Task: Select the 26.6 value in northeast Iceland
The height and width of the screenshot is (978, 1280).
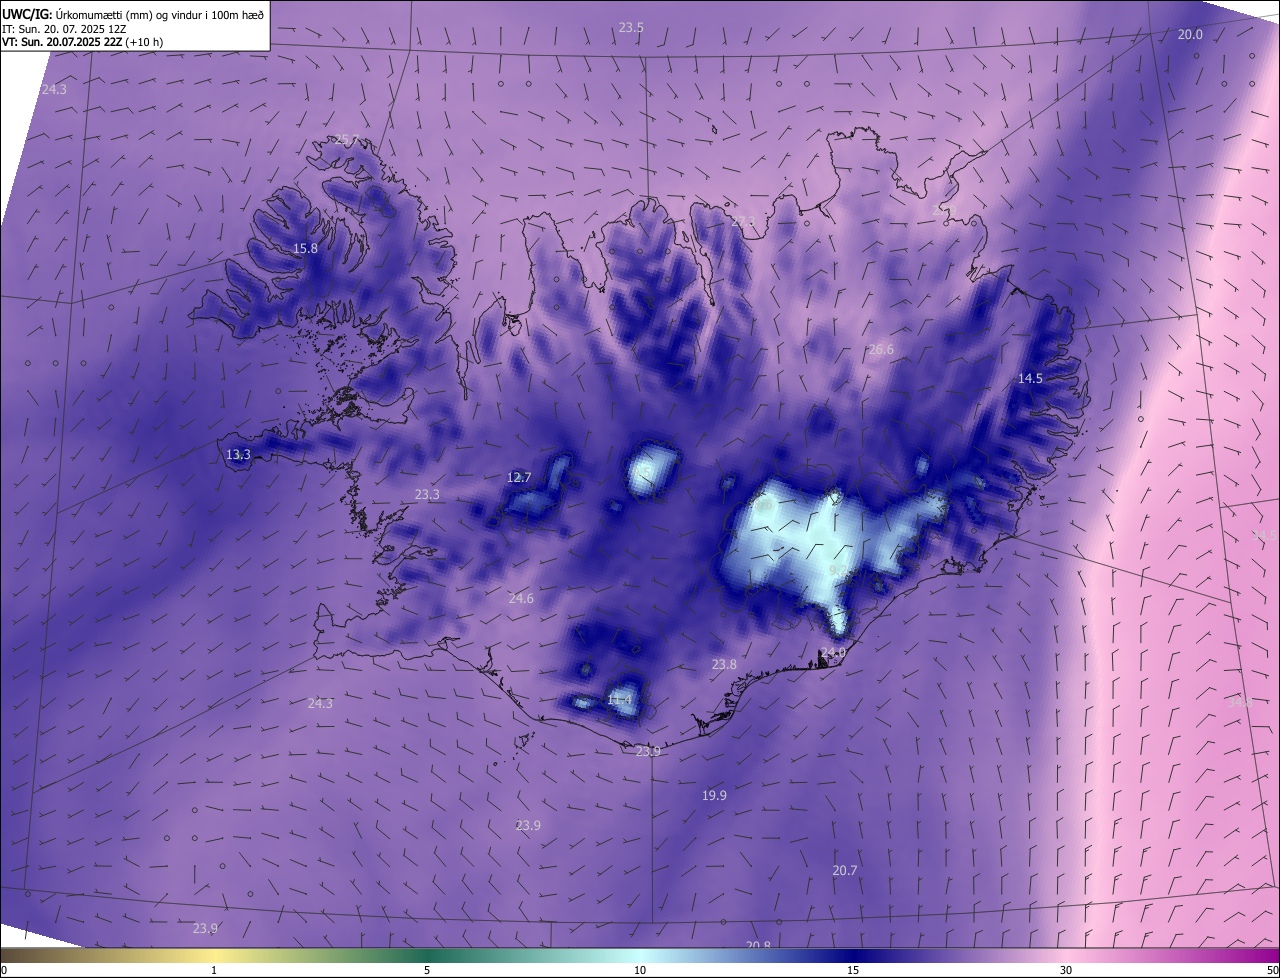Action: coord(881,349)
